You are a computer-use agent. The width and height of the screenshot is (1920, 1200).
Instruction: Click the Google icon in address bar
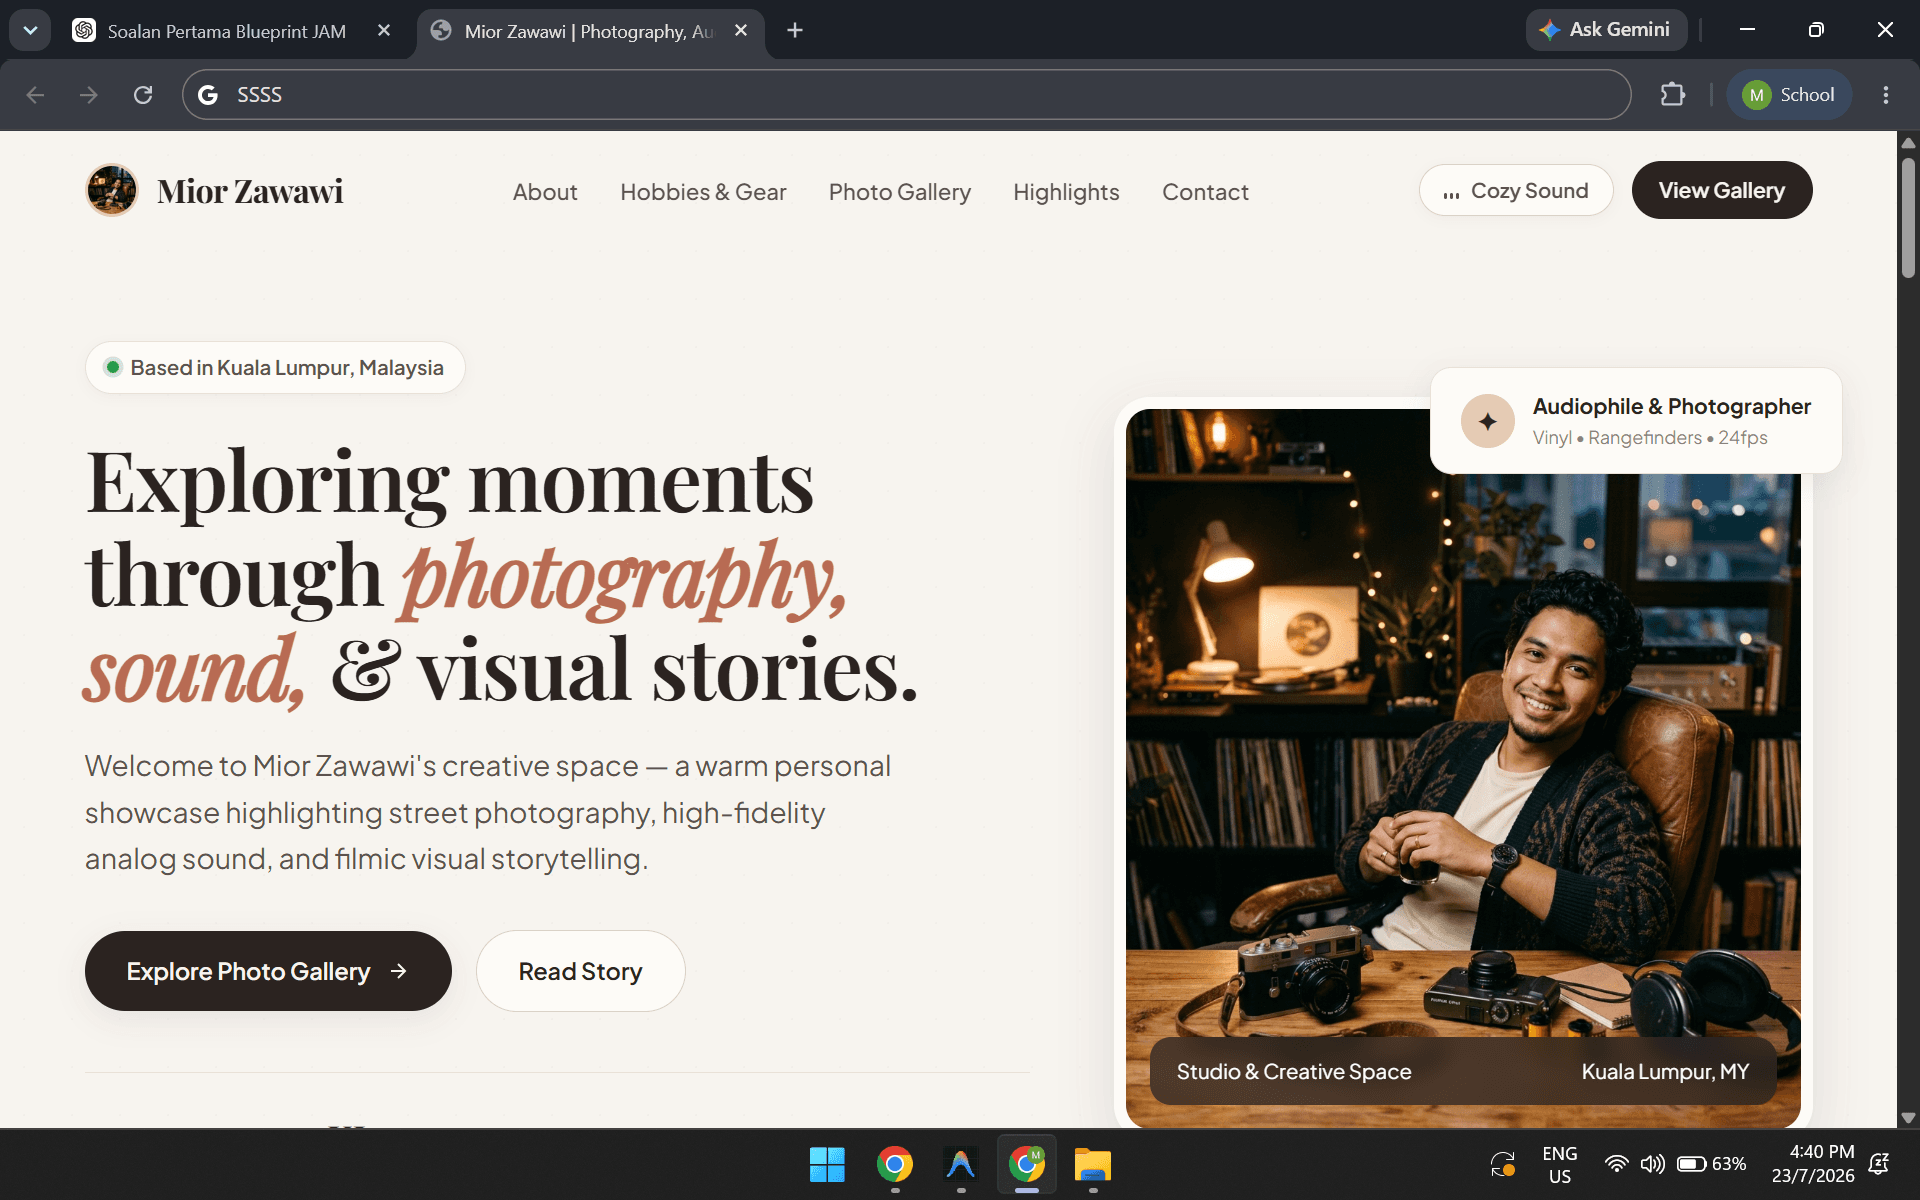208,95
